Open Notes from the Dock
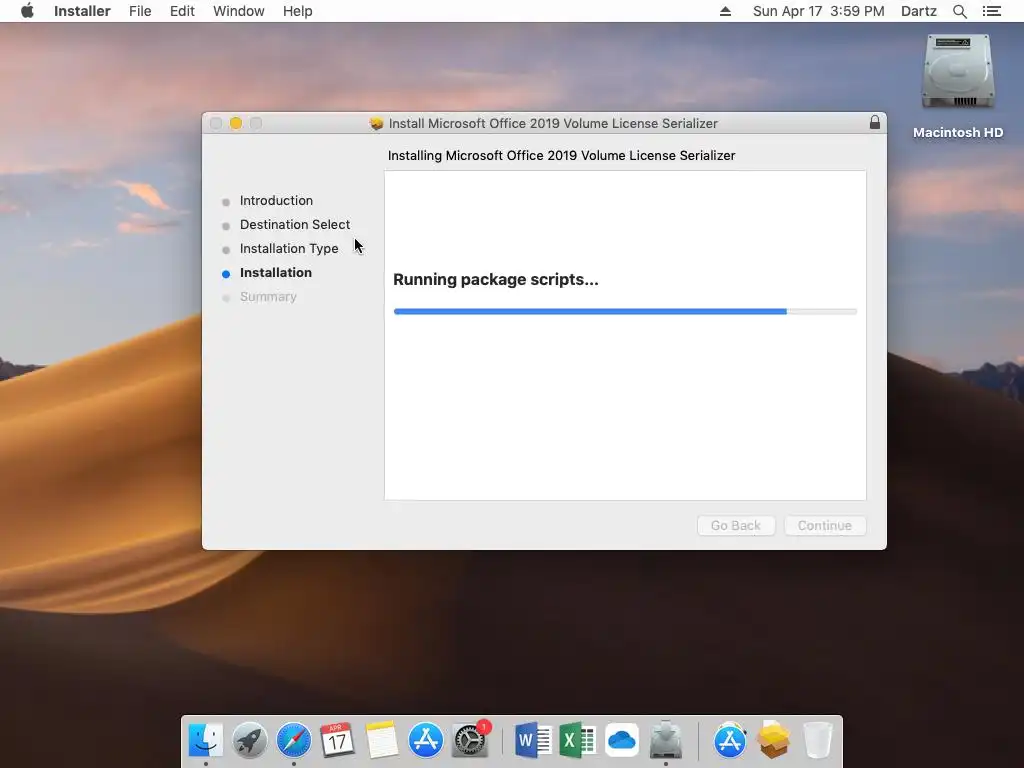Screen dimensions: 1024x768 tap(381, 740)
